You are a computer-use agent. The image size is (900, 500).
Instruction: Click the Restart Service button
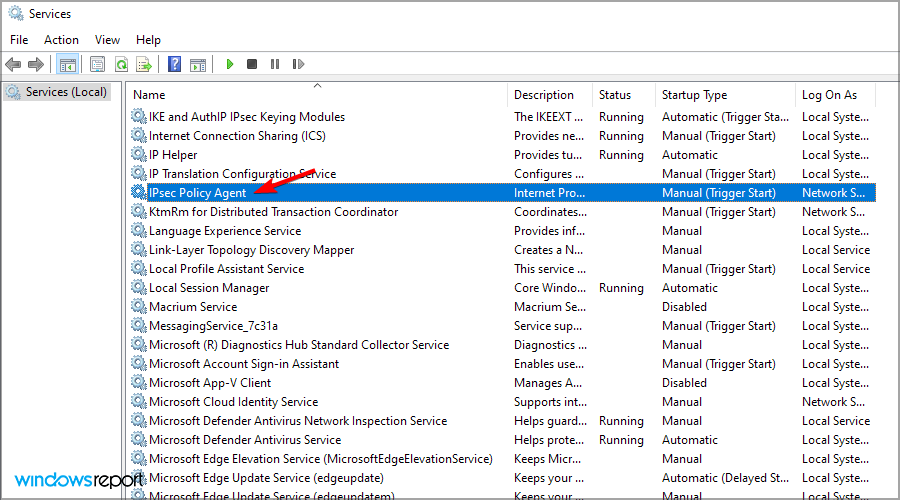(x=298, y=64)
